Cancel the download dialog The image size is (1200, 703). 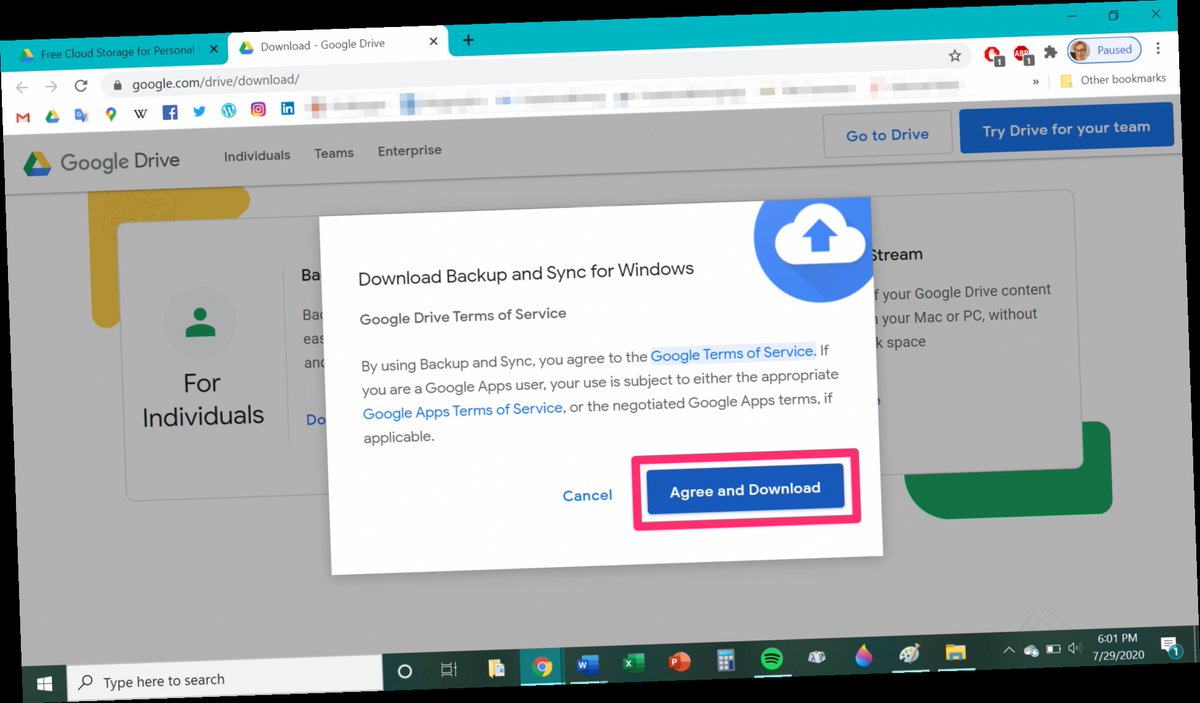tap(587, 496)
